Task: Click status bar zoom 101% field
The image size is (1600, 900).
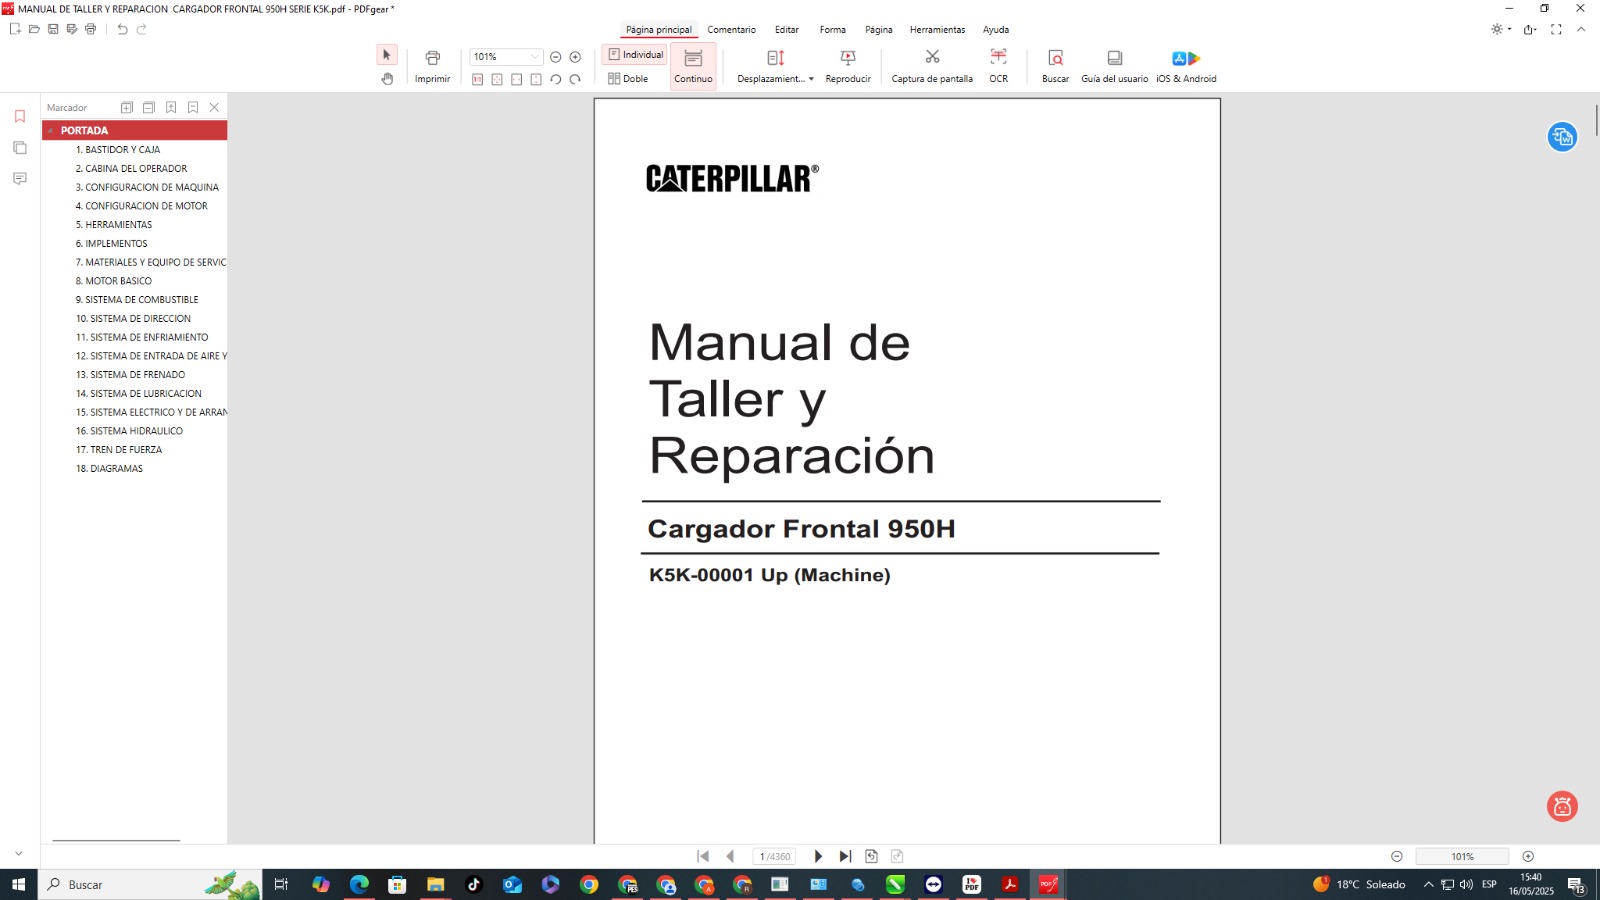Action: click(1462, 856)
